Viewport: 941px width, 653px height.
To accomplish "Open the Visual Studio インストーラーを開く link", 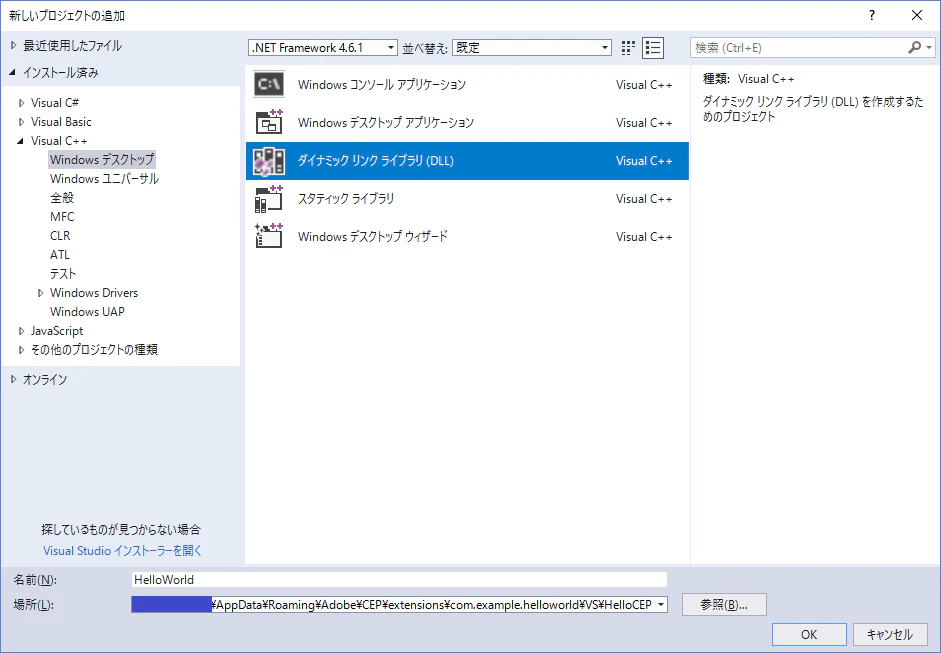I will click(122, 550).
